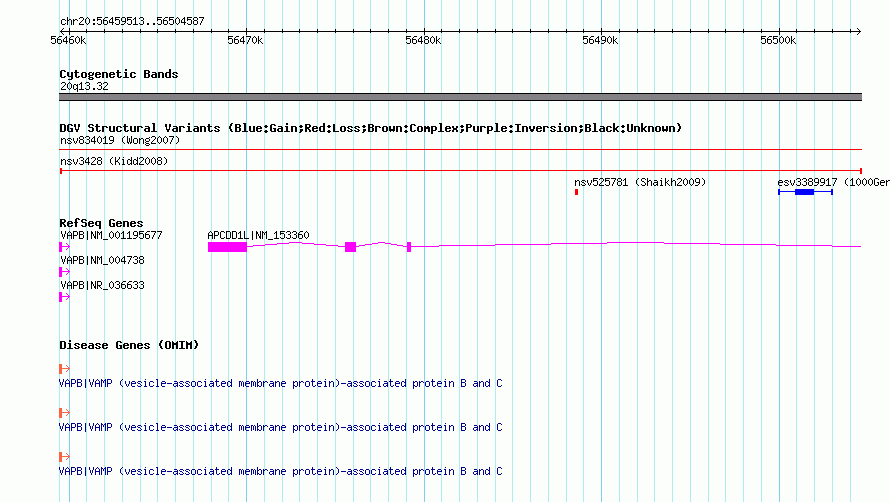
Task: Click the VAPB|NM_001195677 transcript label
Action: pos(111,235)
